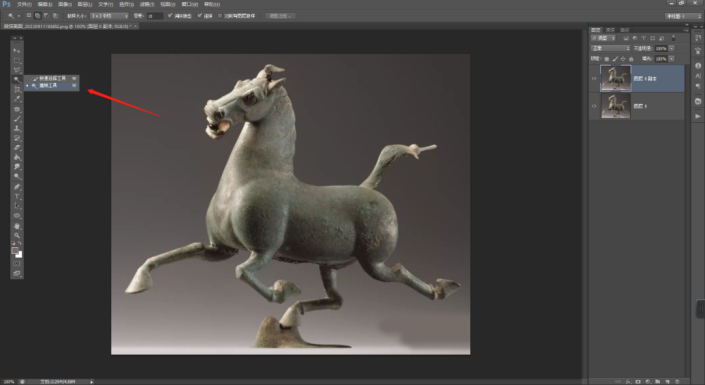
Task: Click the lock image pixels brush icon
Action: coord(615,59)
